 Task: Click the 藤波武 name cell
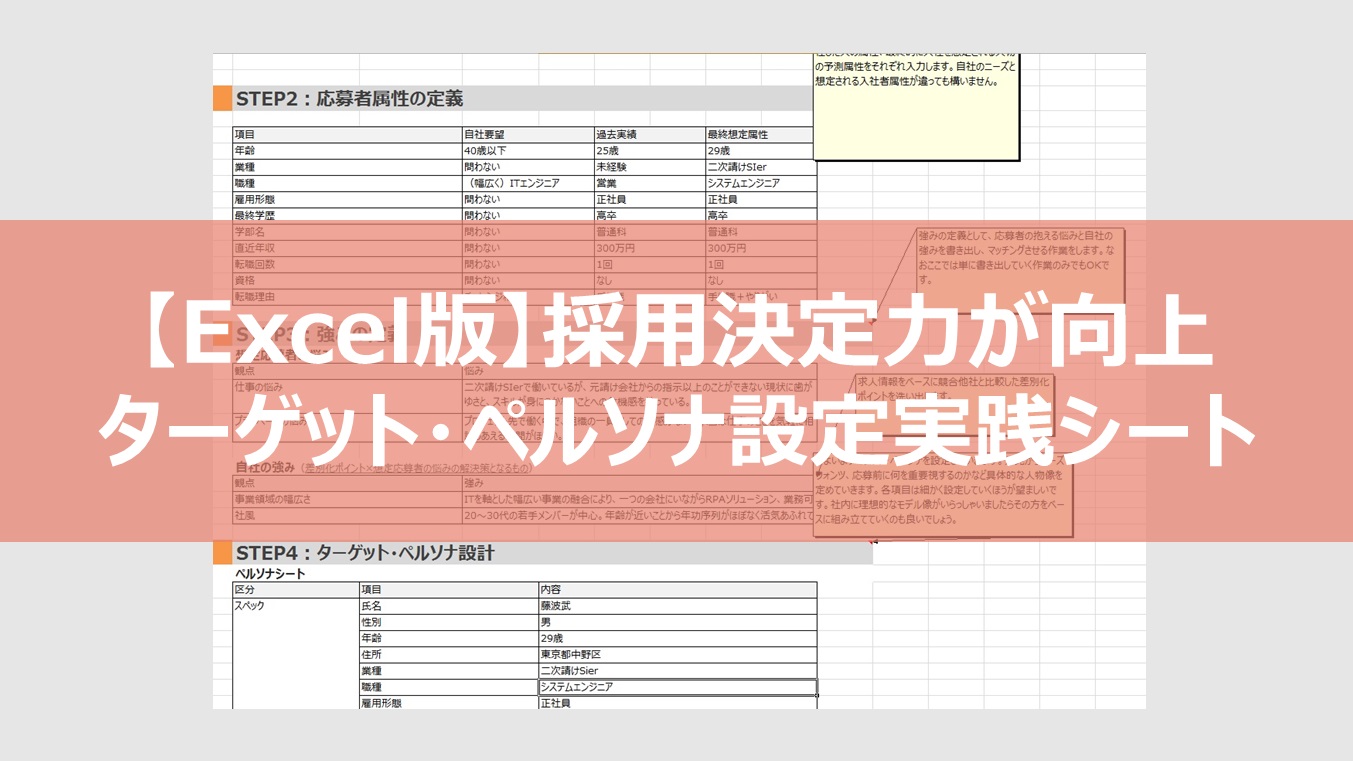[x=676, y=606]
